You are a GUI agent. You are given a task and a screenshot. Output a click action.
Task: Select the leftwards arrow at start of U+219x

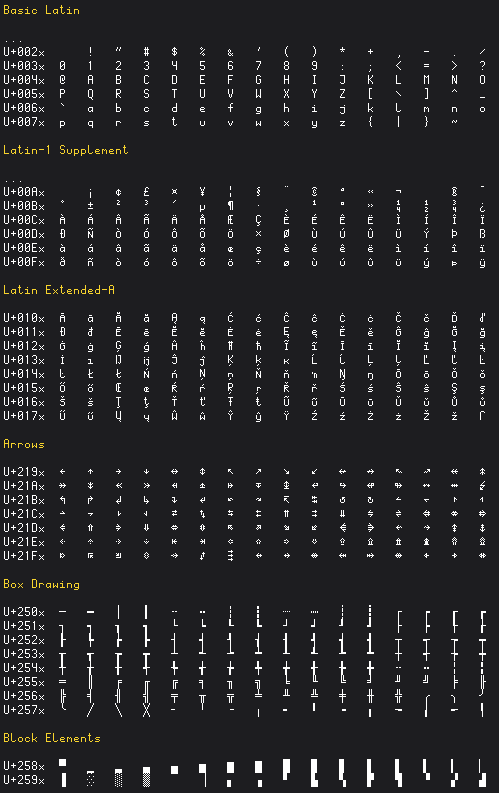click(62, 471)
